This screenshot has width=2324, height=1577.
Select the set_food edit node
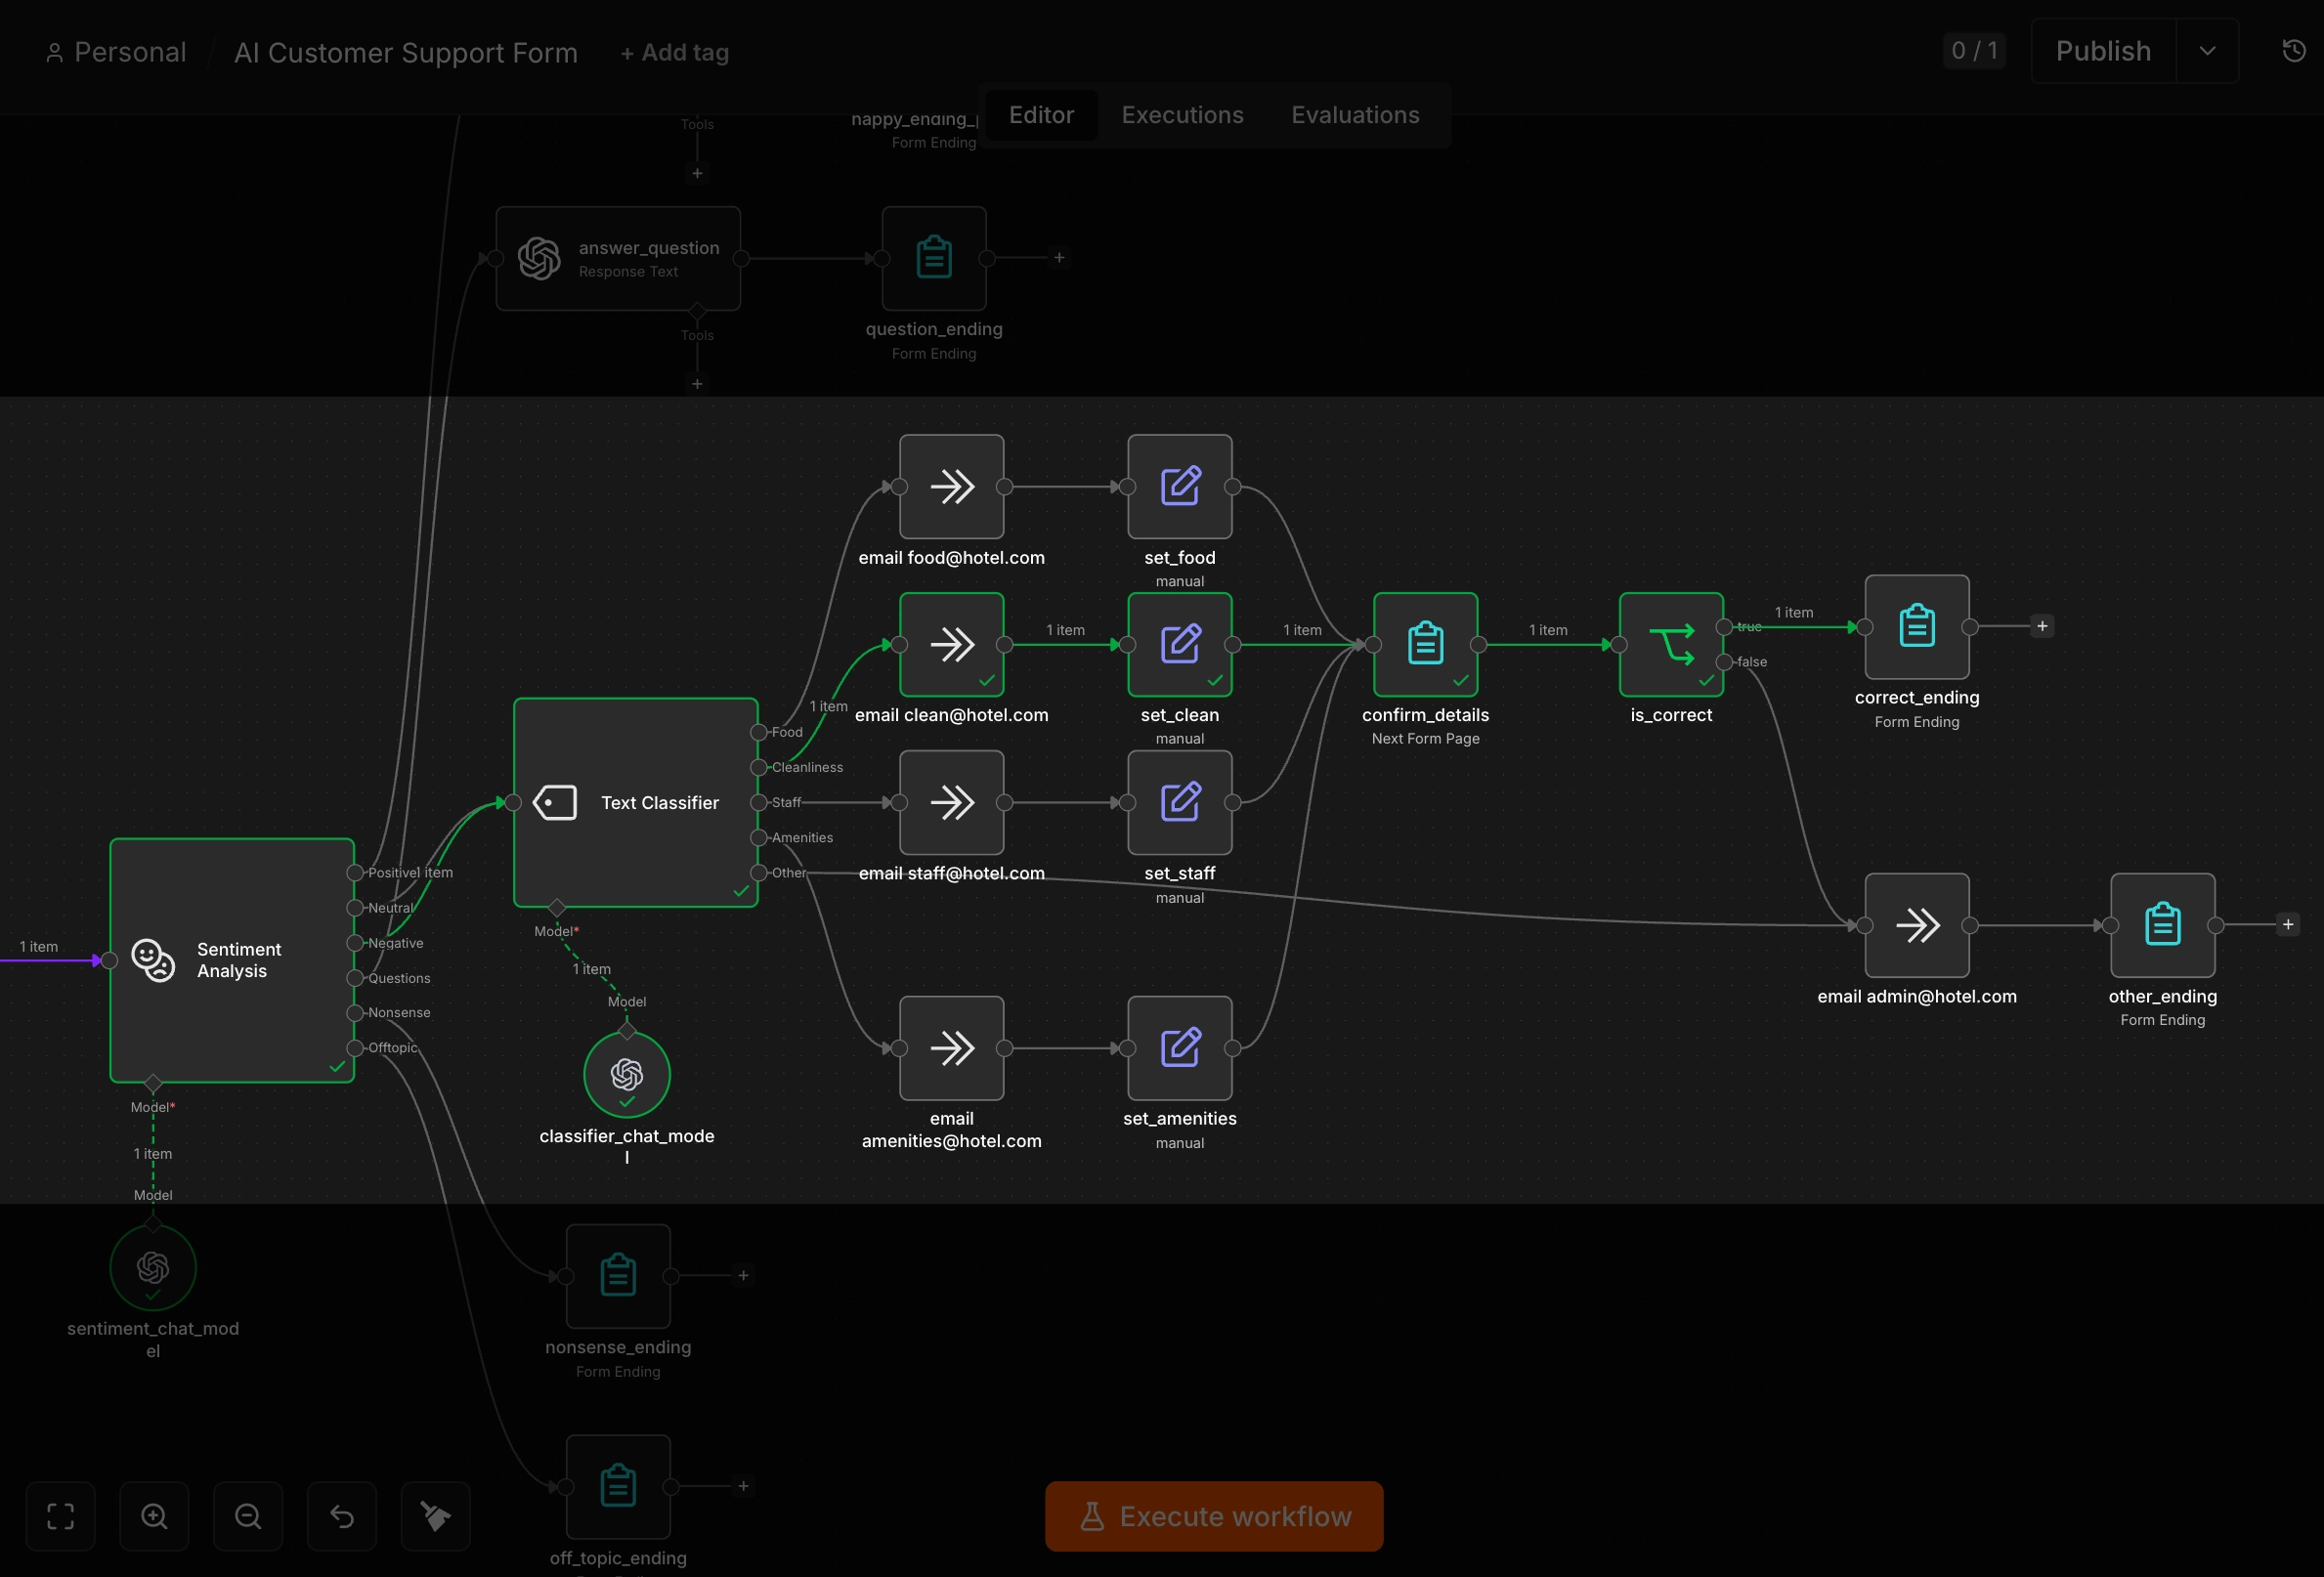[1180, 486]
